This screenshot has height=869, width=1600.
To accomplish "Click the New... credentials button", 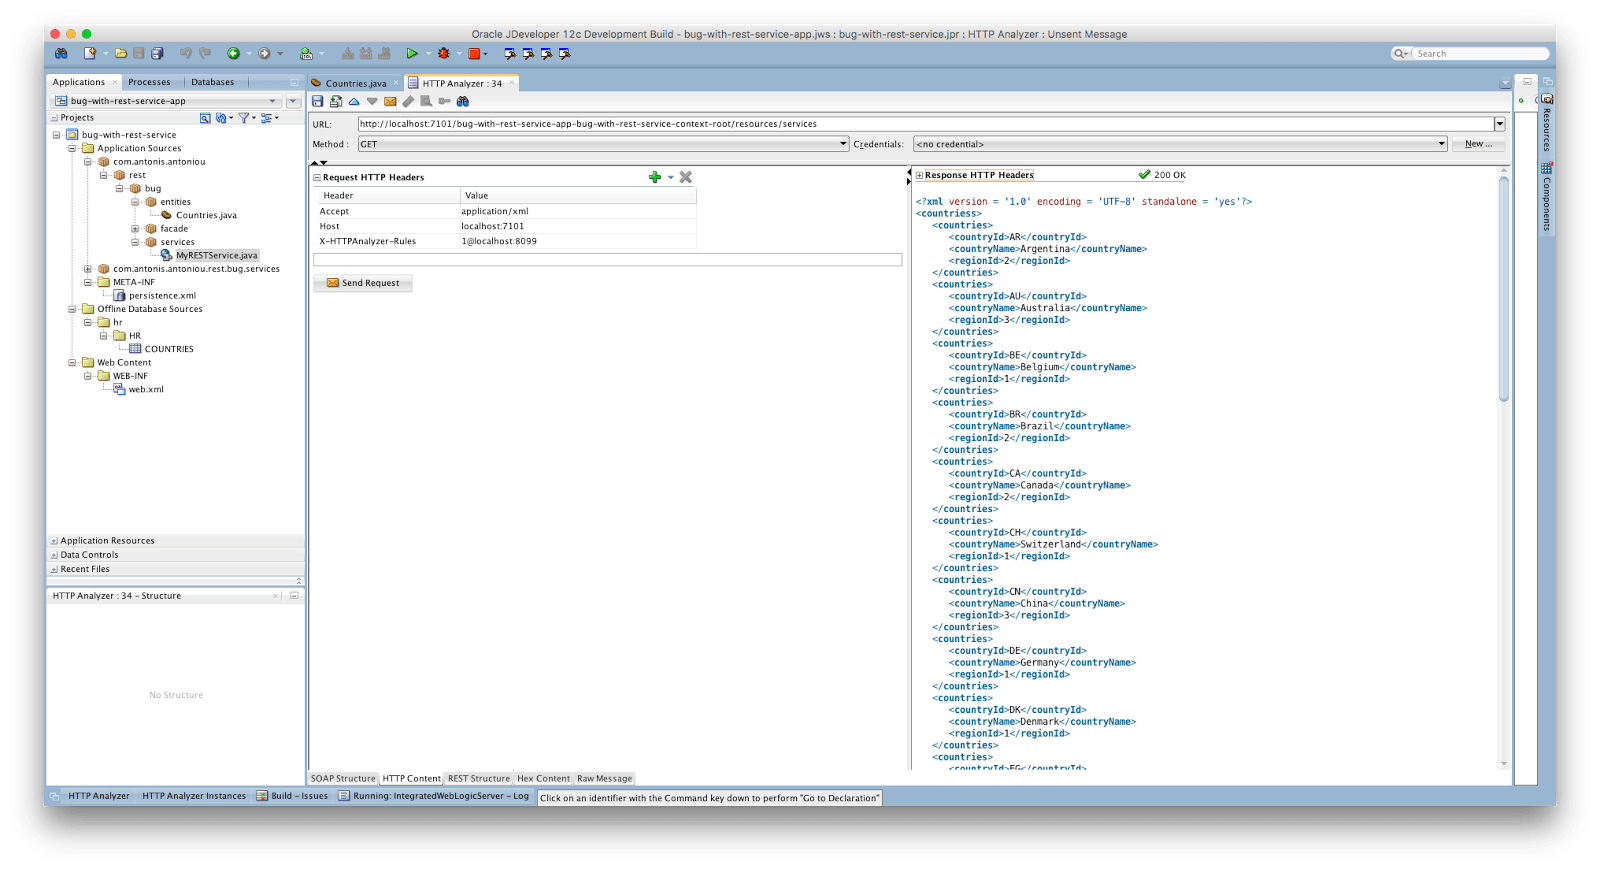I will click(x=1478, y=144).
